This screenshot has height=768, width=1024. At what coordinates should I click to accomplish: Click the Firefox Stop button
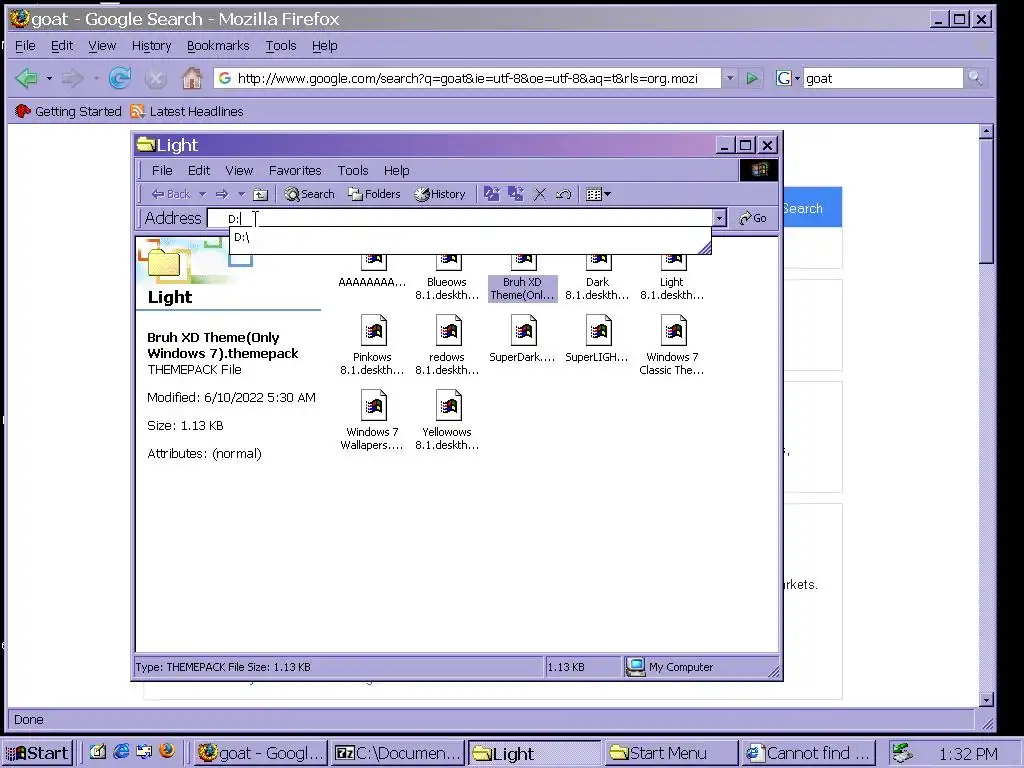(155, 79)
